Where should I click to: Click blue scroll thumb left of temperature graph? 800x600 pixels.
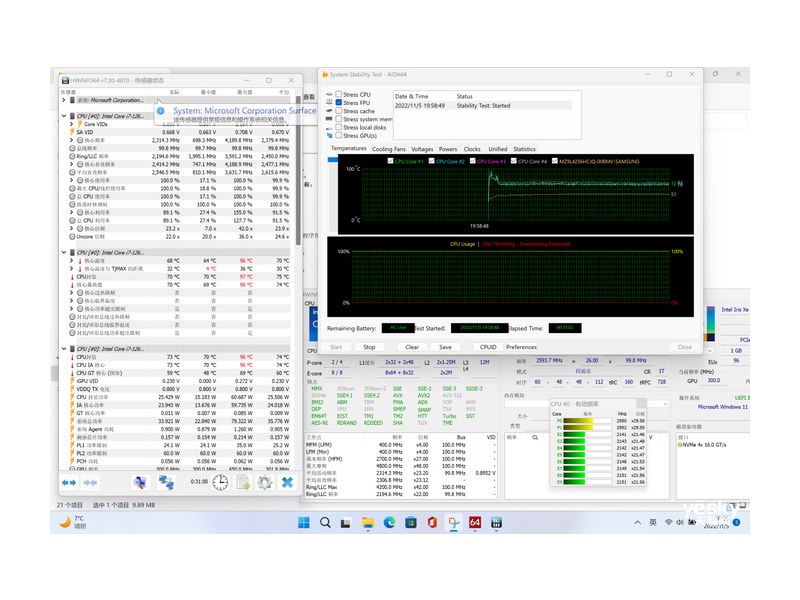tap(332, 160)
